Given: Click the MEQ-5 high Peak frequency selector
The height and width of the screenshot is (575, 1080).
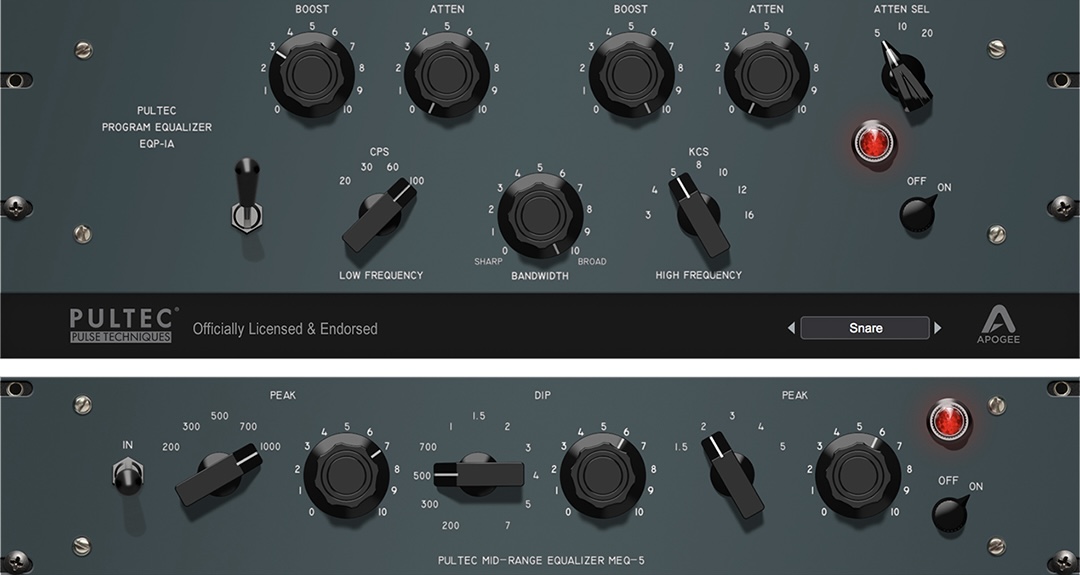Looking at the screenshot, I should [x=733, y=475].
